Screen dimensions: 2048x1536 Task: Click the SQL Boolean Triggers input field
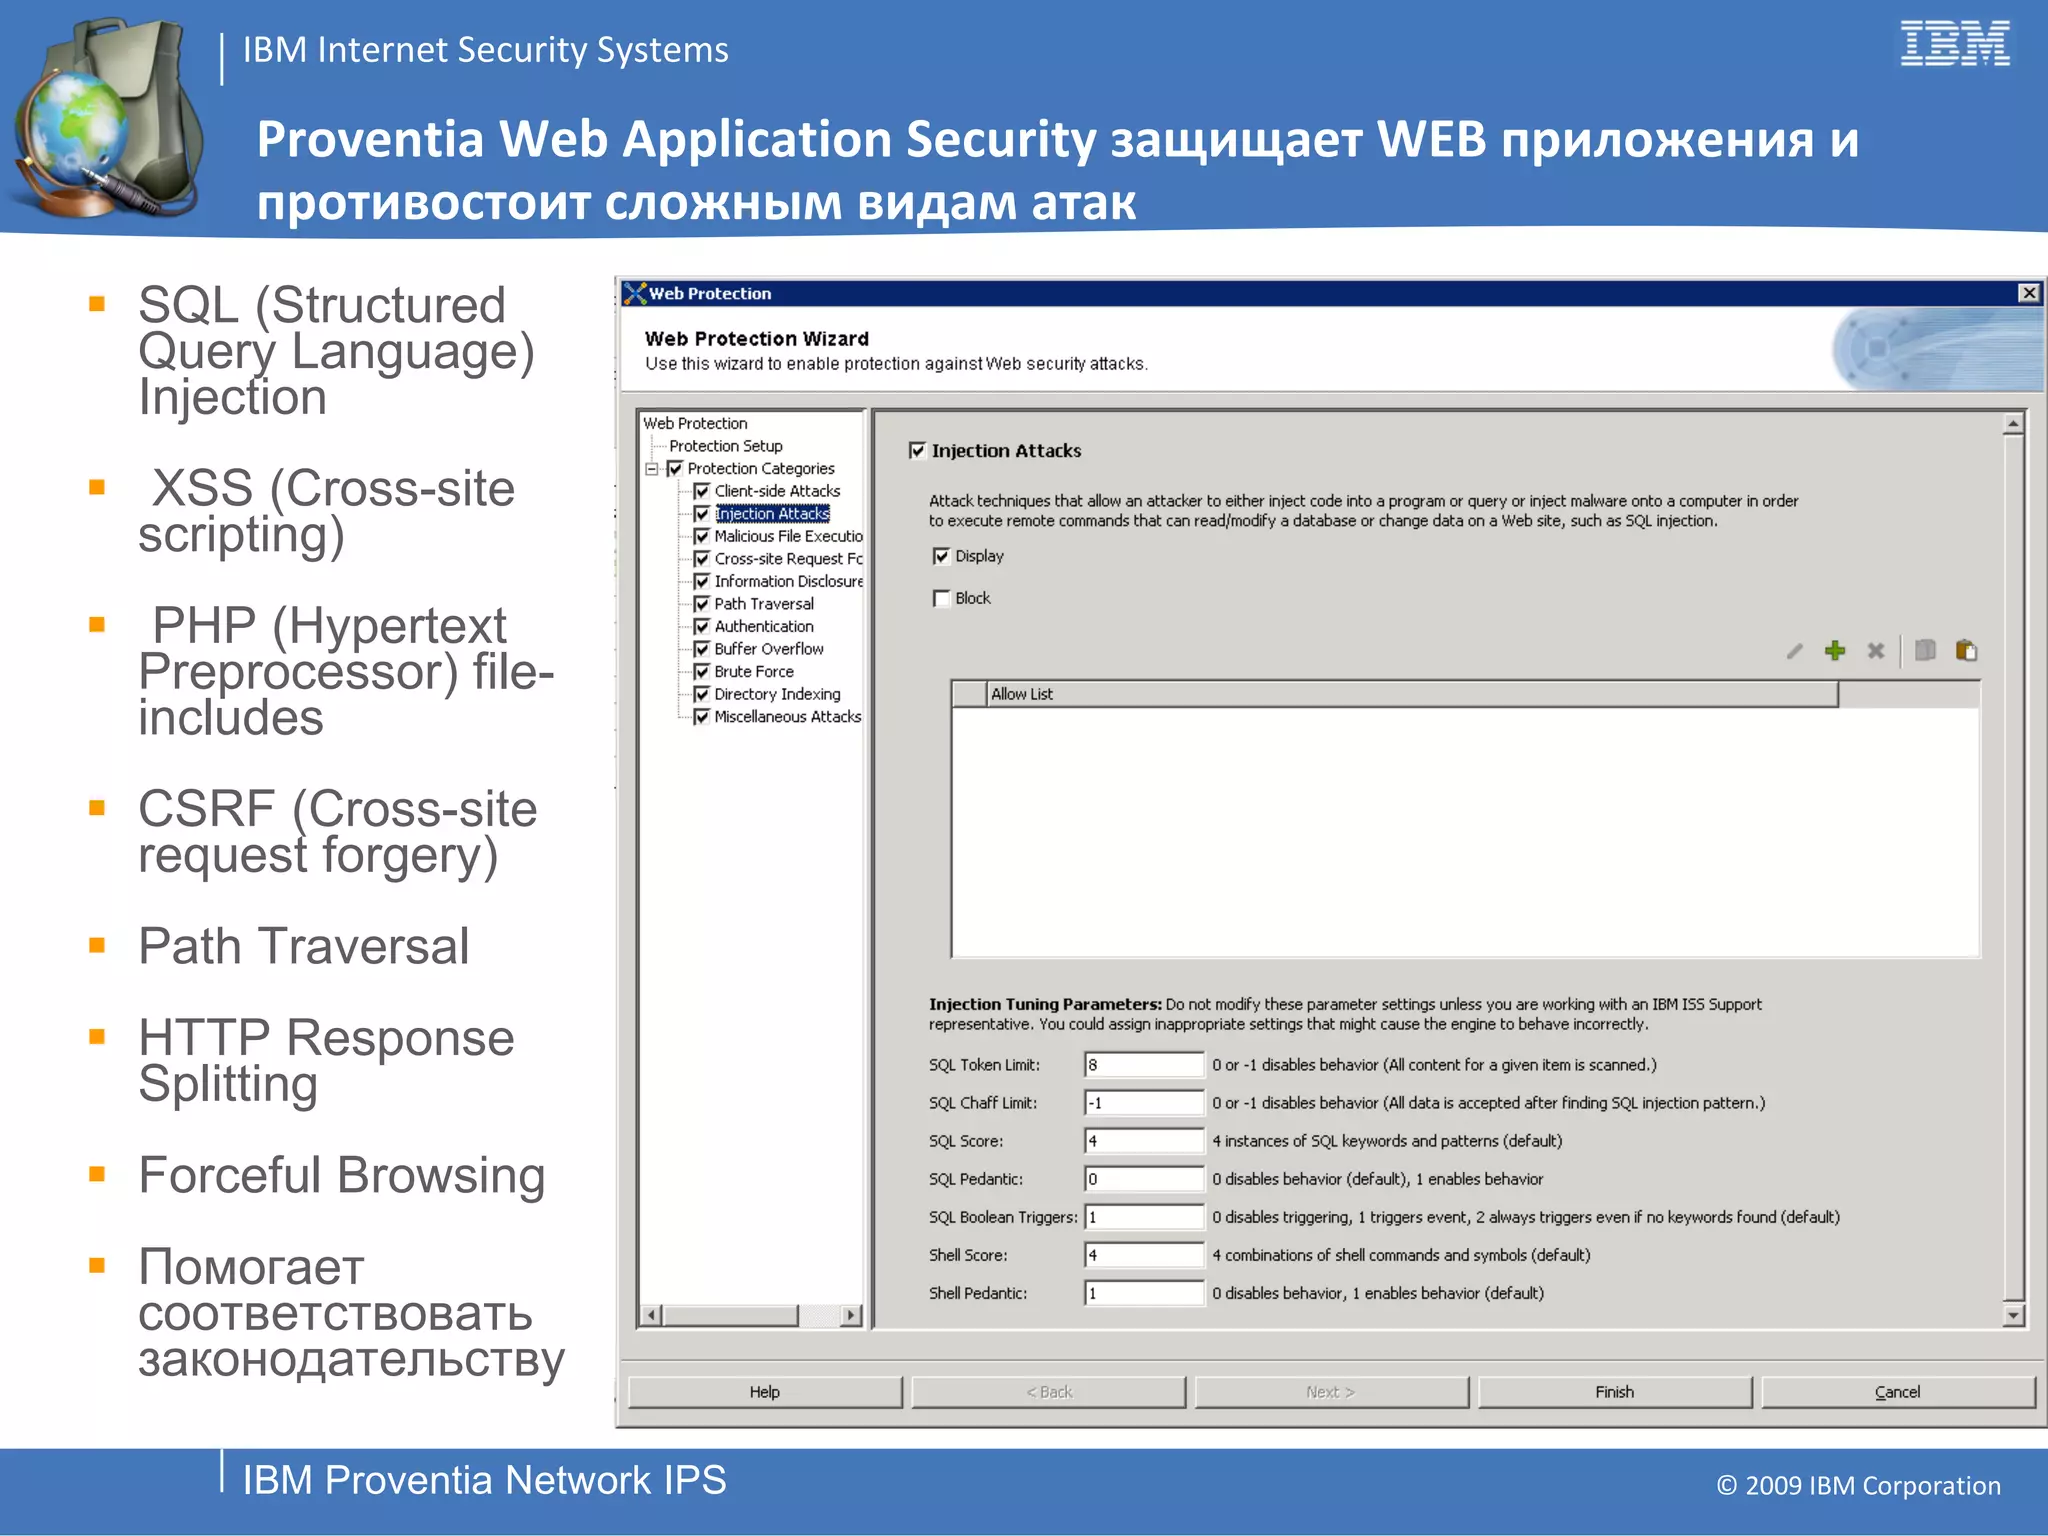[1144, 1217]
